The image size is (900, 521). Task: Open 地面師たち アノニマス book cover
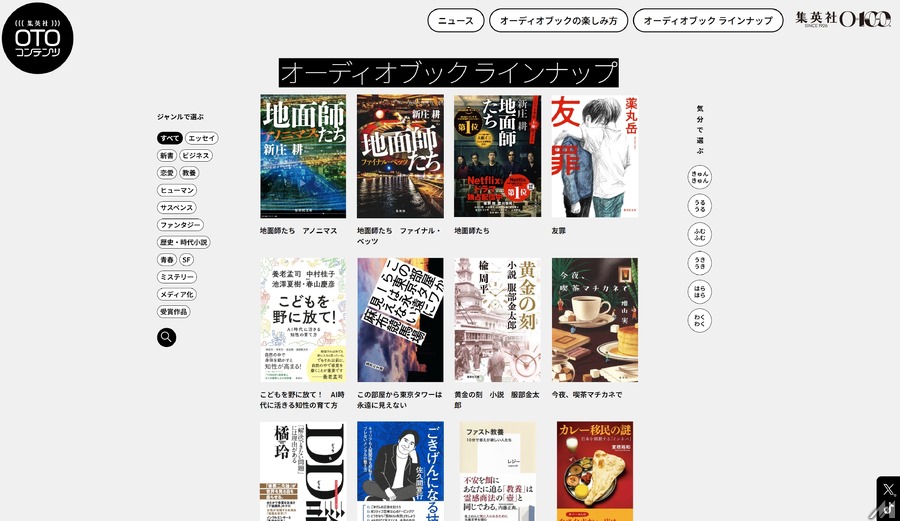pyautogui.click(x=303, y=156)
